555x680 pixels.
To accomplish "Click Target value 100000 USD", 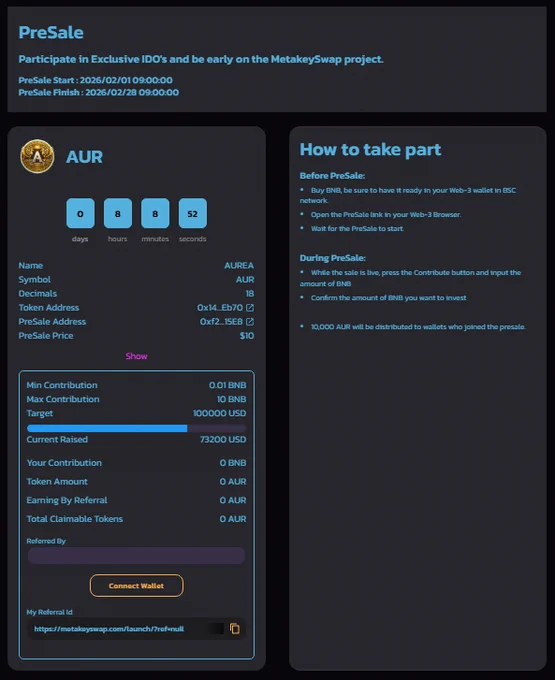I will point(220,413).
